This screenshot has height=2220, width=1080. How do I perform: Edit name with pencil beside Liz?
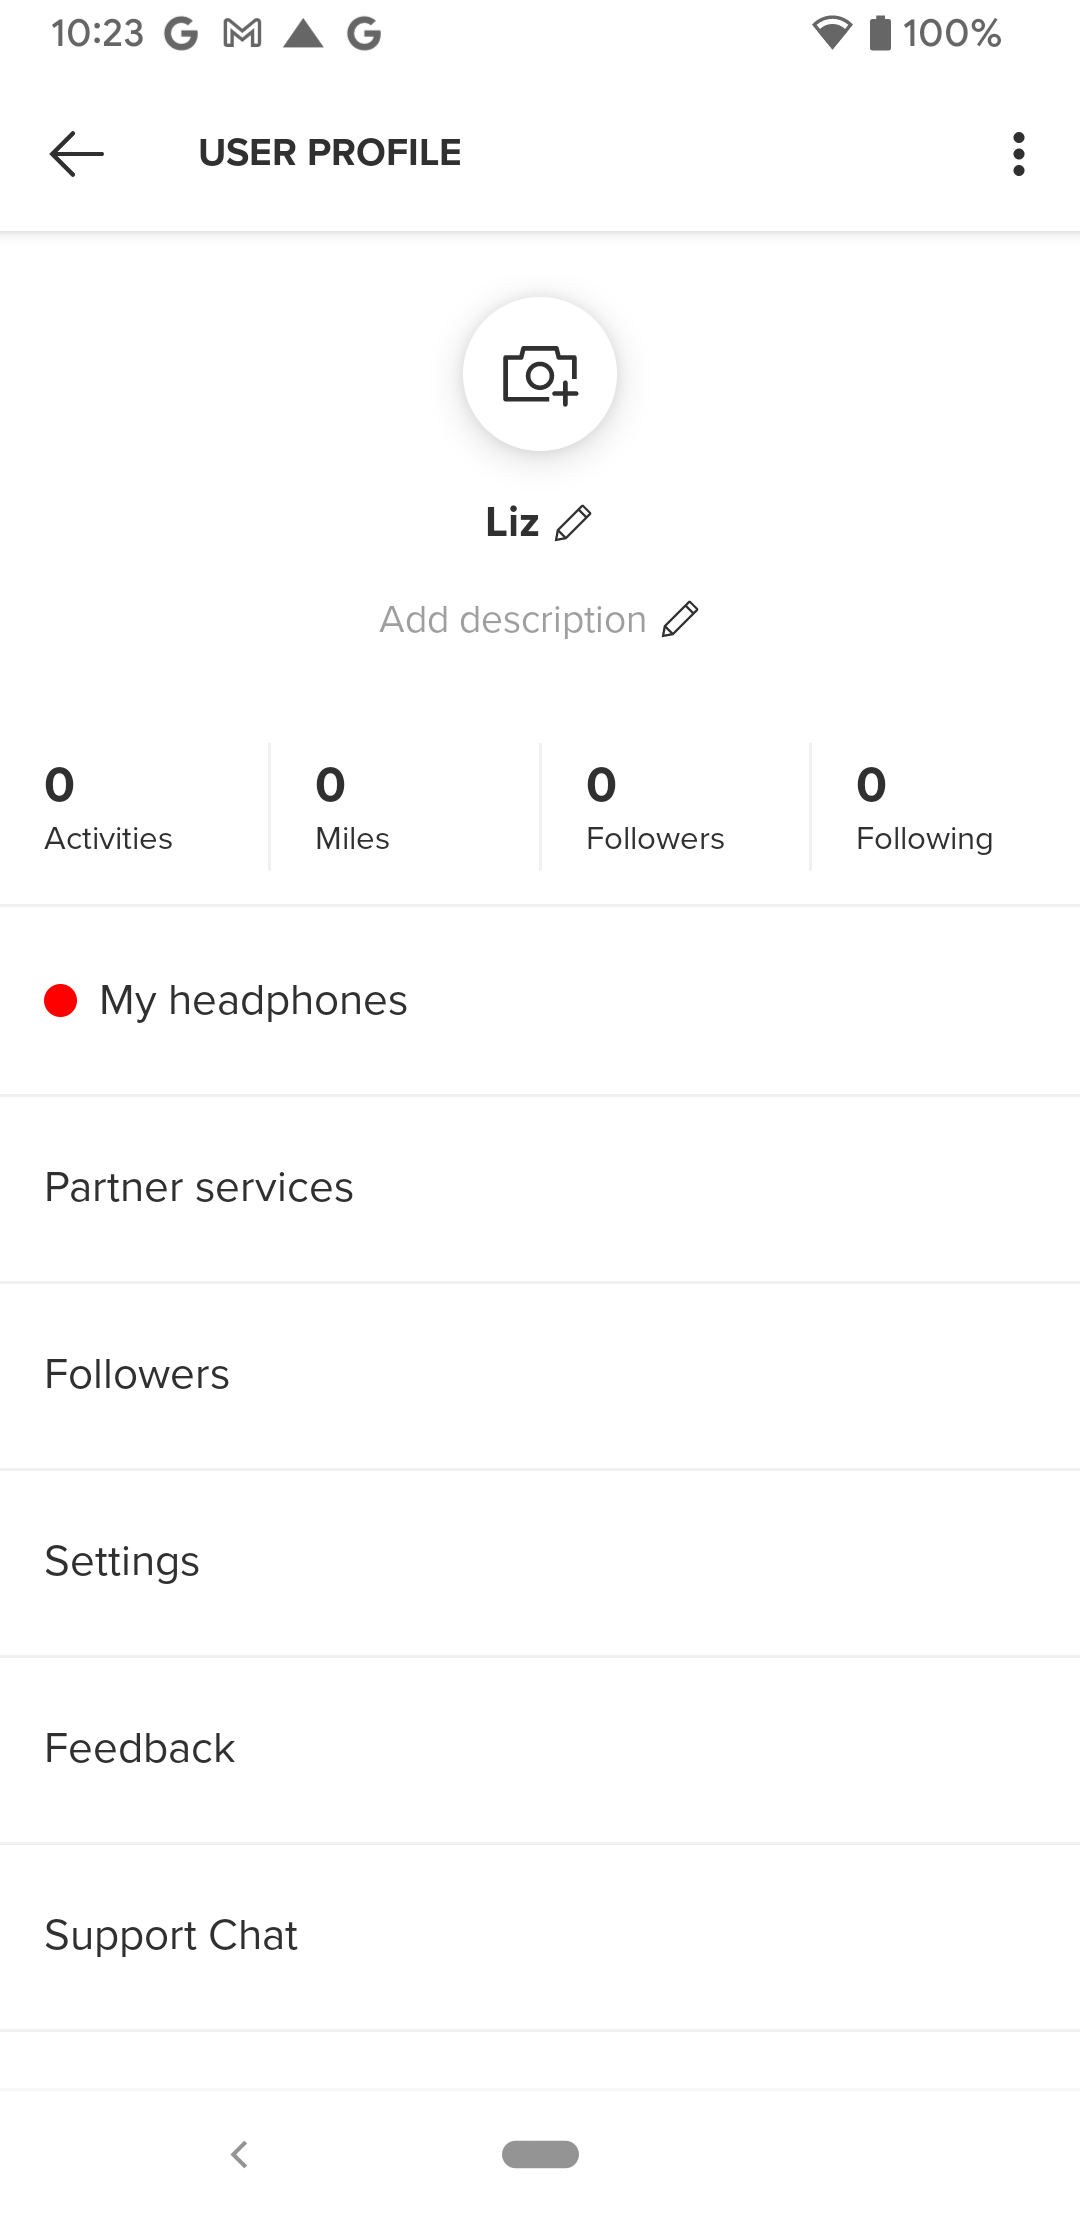573,523
